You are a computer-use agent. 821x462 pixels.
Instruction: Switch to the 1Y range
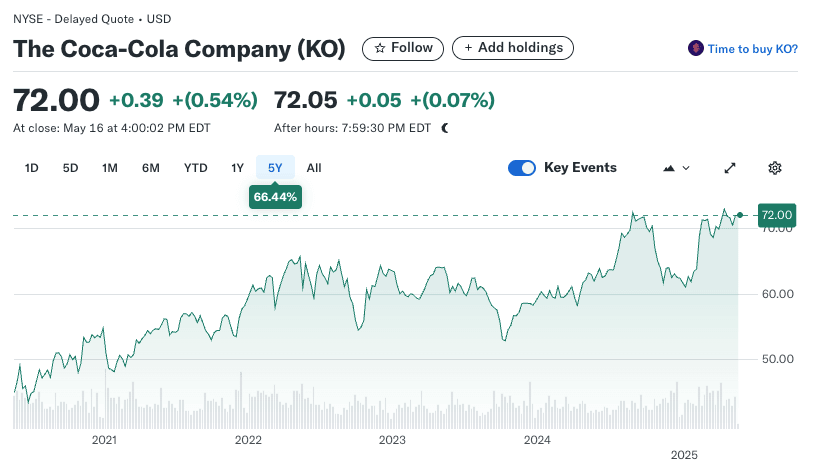pos(237,168)
